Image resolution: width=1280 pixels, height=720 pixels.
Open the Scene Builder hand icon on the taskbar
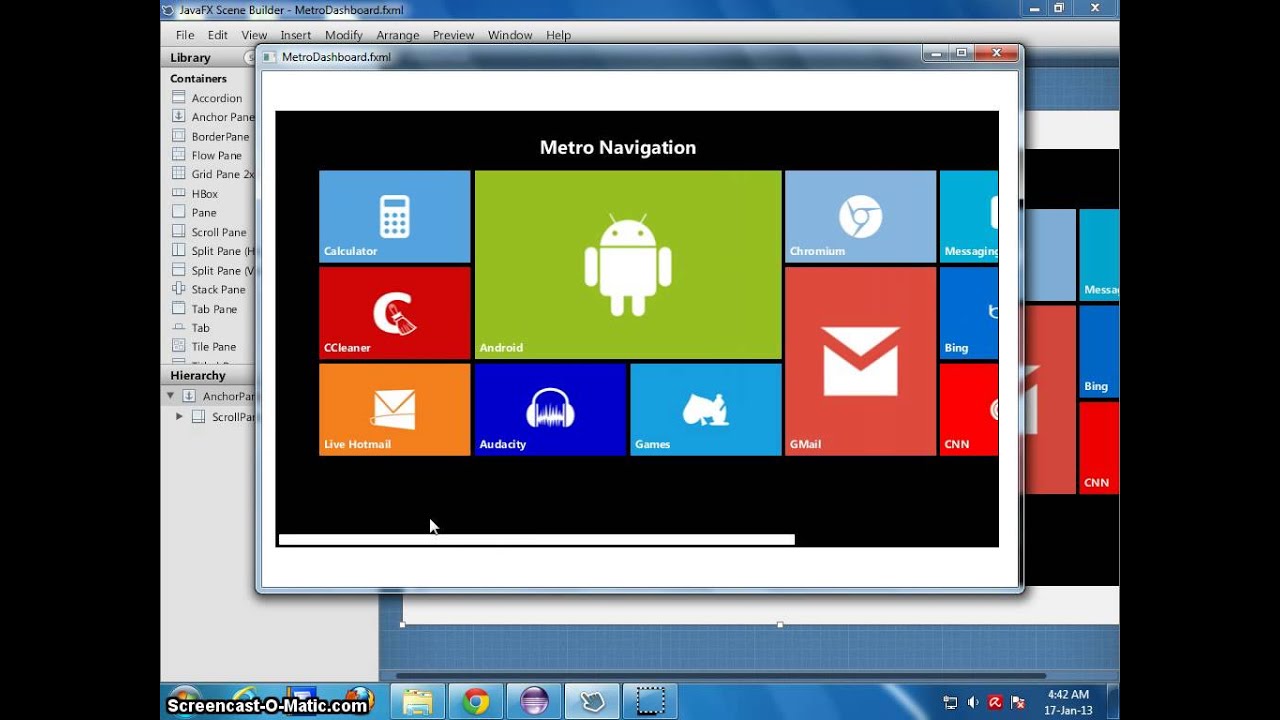point(592,702)
